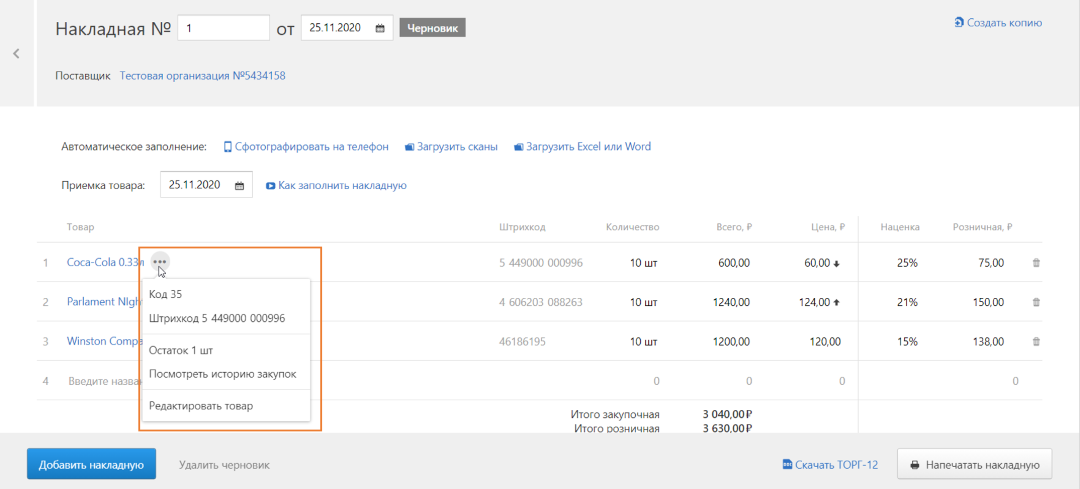The height and width of the screenshot is (489, 1080).
Task: Open calendar in invoice date field
Action: pyautogui.click(x=380, y=29)
